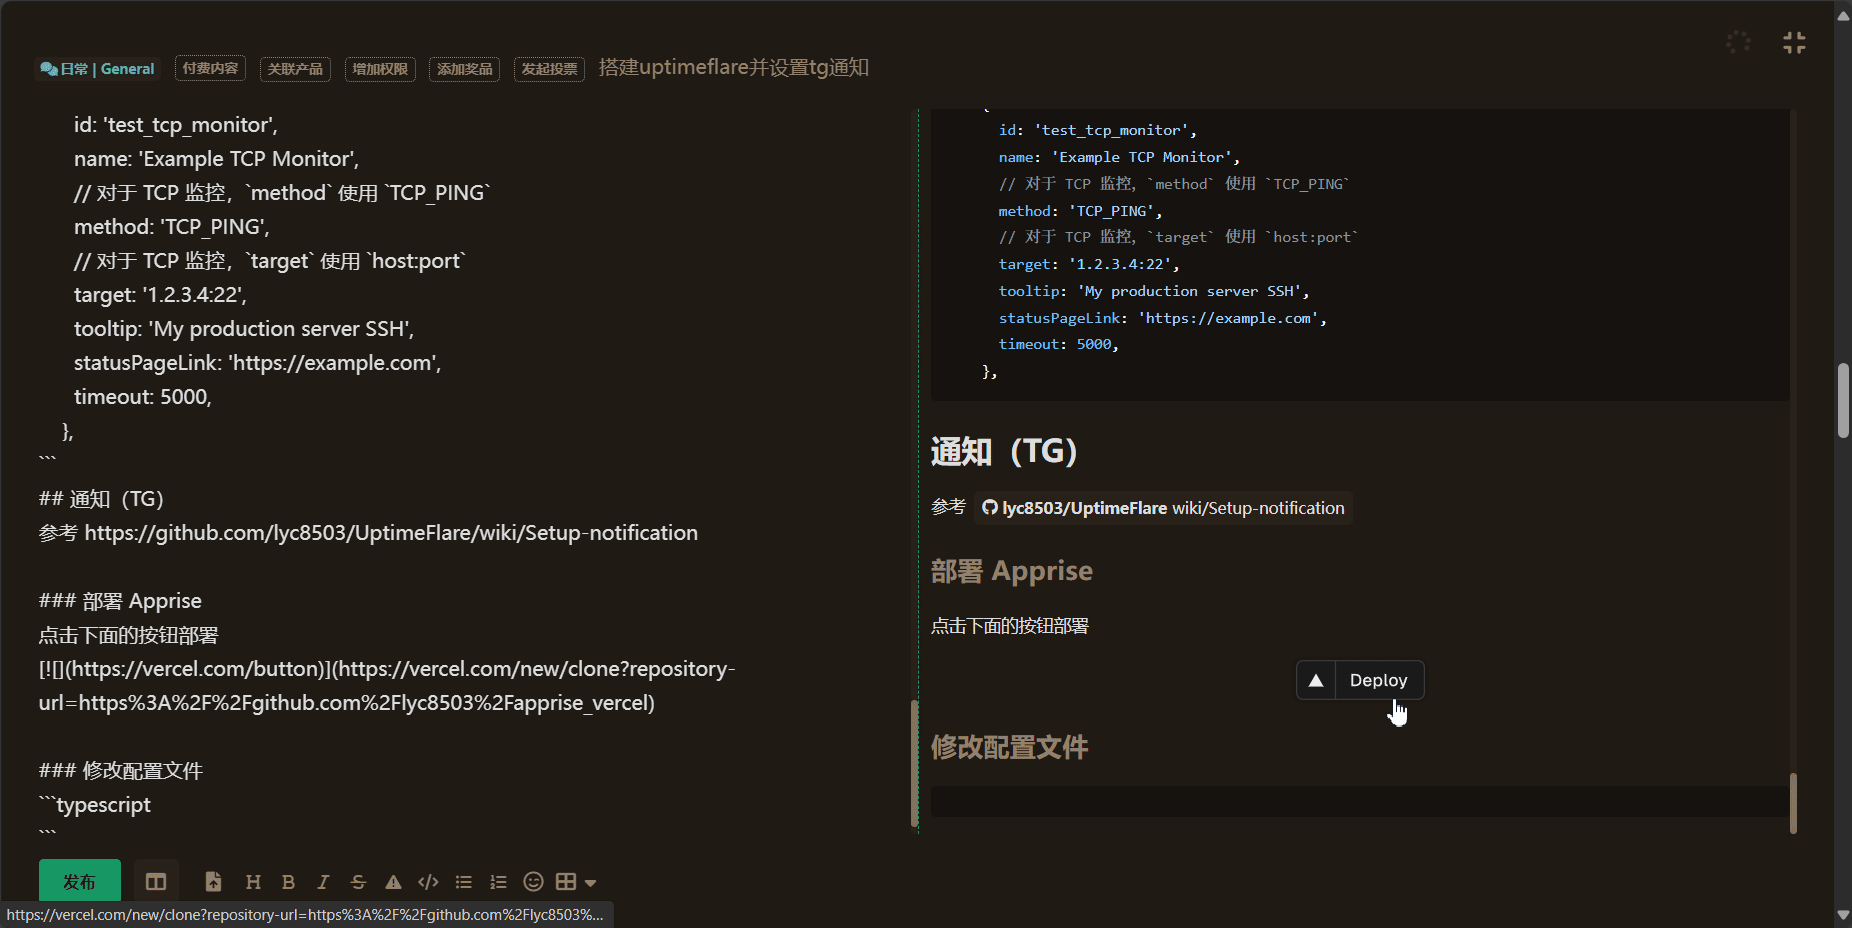Click page scrollbar up arrow
1852x928 pixels.
click(1843, 15)
